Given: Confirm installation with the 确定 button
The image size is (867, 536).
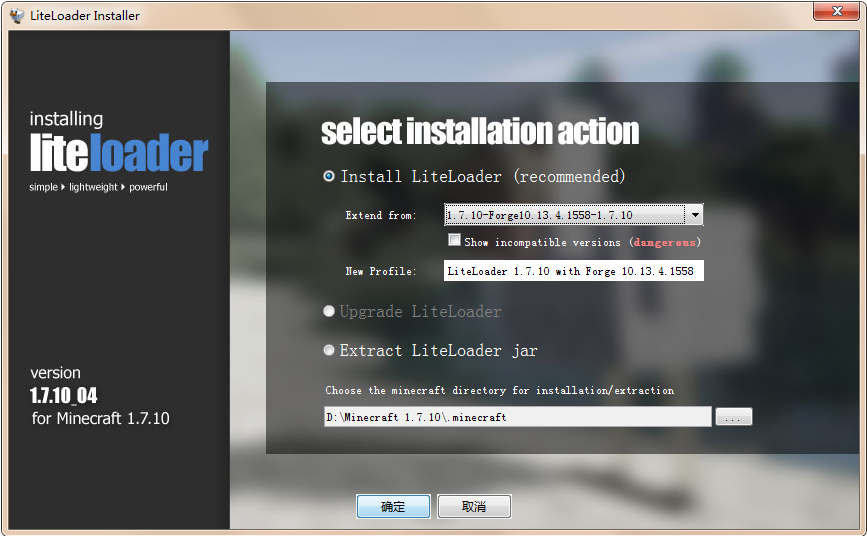Looking at the screenshot, I should pyautogui.click(x=393, y=506).
